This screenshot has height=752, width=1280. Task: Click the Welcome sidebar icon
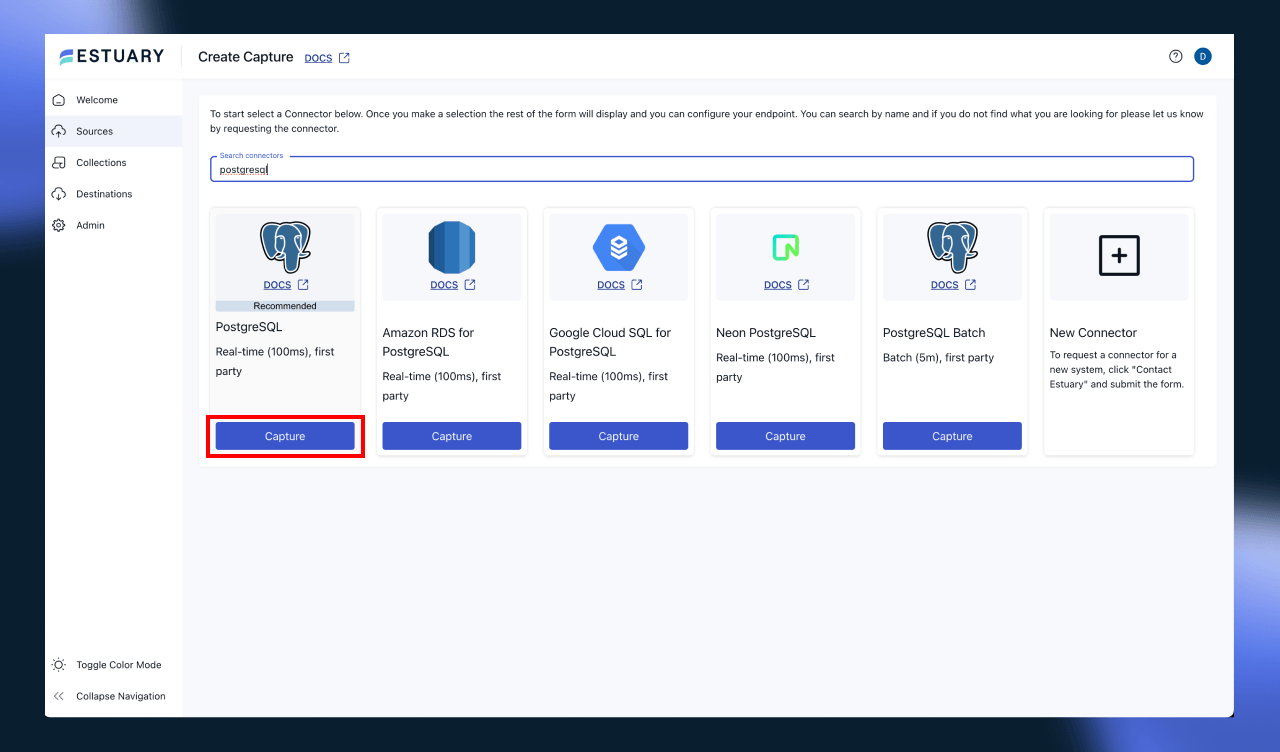59,100
